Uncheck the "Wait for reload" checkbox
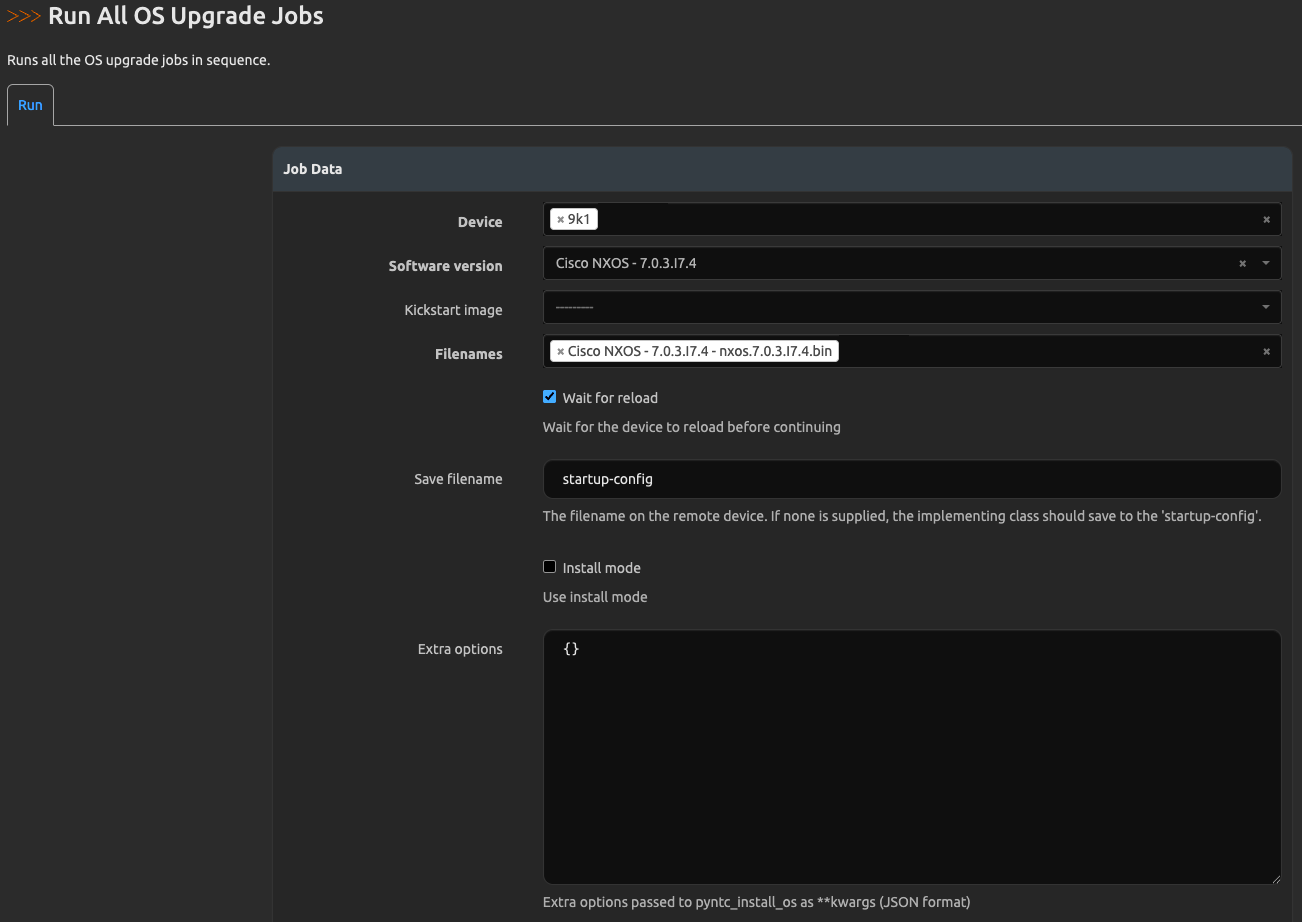1302x922 pixels. pos(549,396)
